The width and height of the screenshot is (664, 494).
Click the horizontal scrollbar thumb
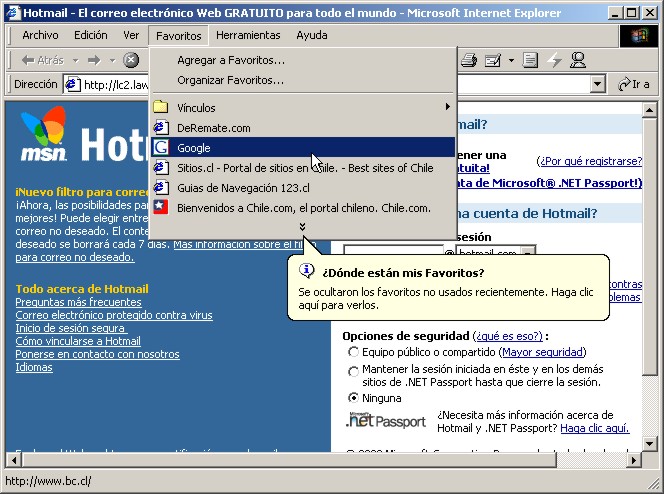[289, 460]
